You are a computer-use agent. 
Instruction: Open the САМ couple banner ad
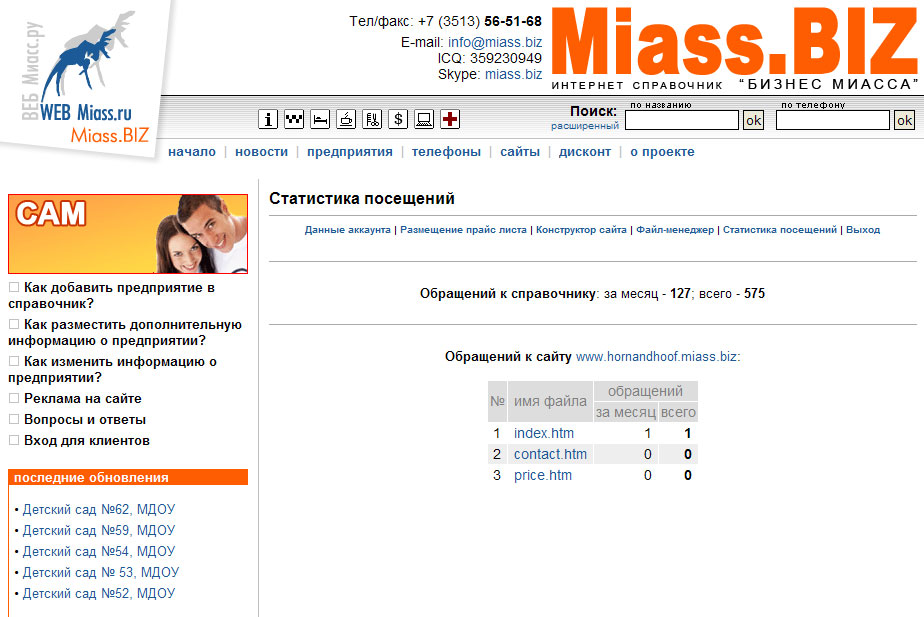[x=128, y=234]
